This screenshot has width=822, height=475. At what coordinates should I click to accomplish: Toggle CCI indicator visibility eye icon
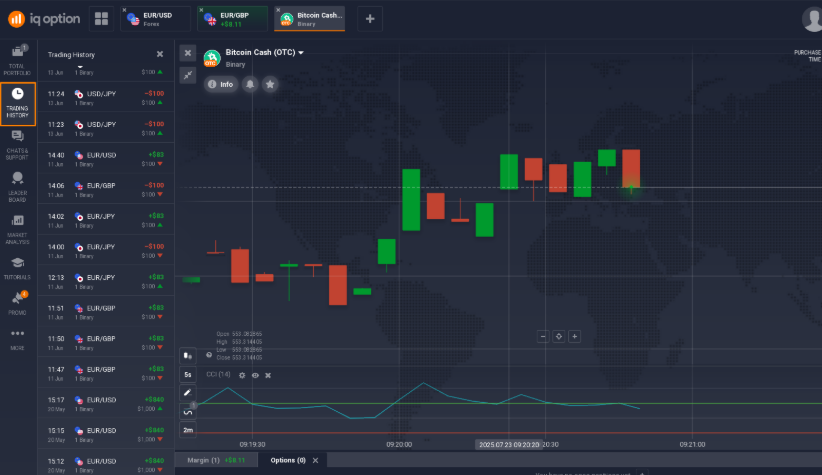[x=255, y=374]
